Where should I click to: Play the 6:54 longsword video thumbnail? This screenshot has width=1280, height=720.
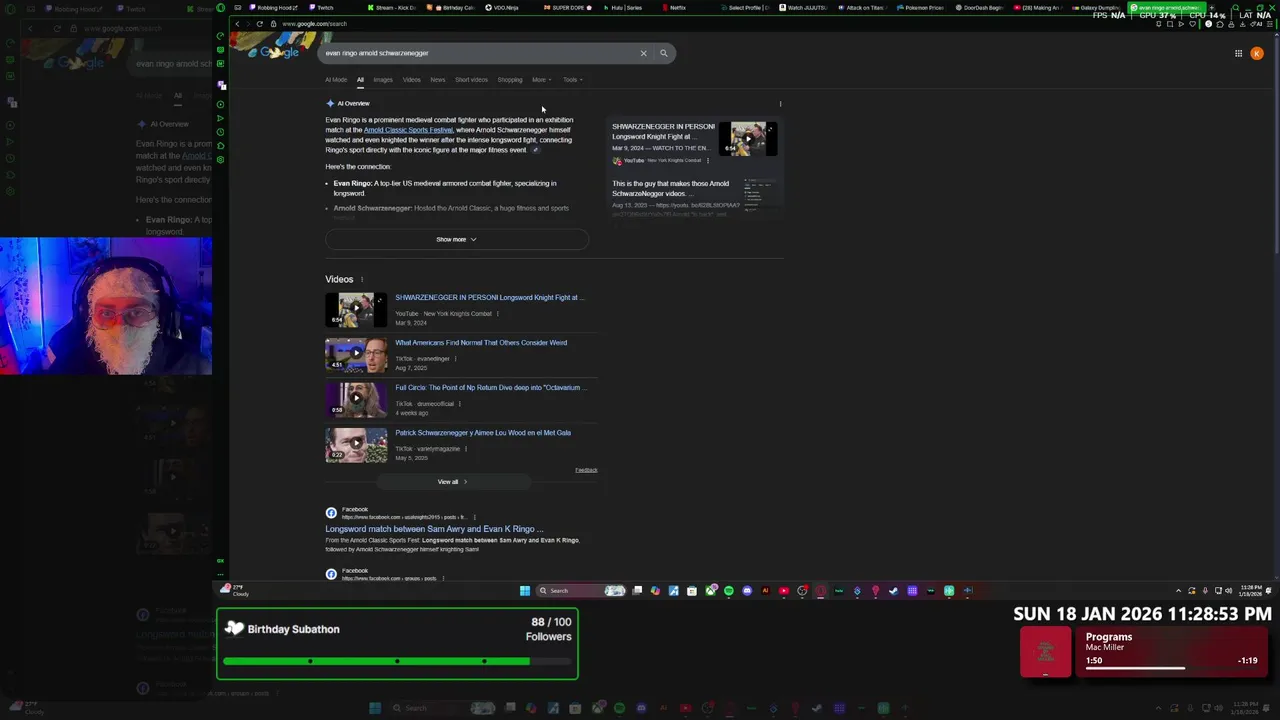click(356, 309)
